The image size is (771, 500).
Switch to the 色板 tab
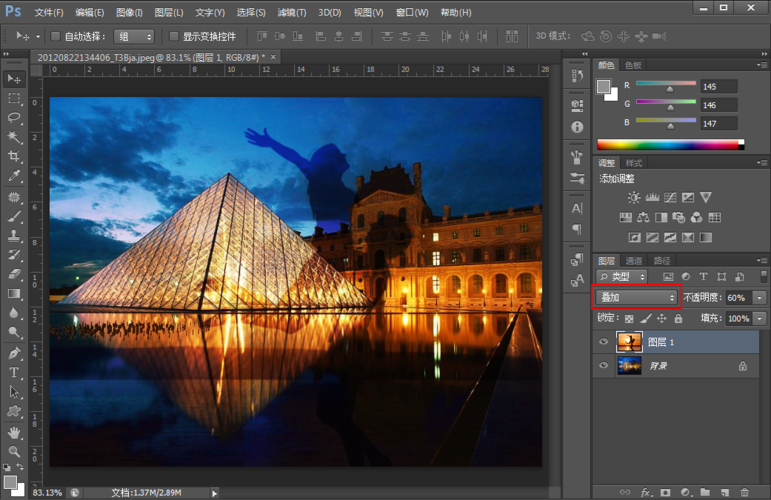tap(633, 65)
